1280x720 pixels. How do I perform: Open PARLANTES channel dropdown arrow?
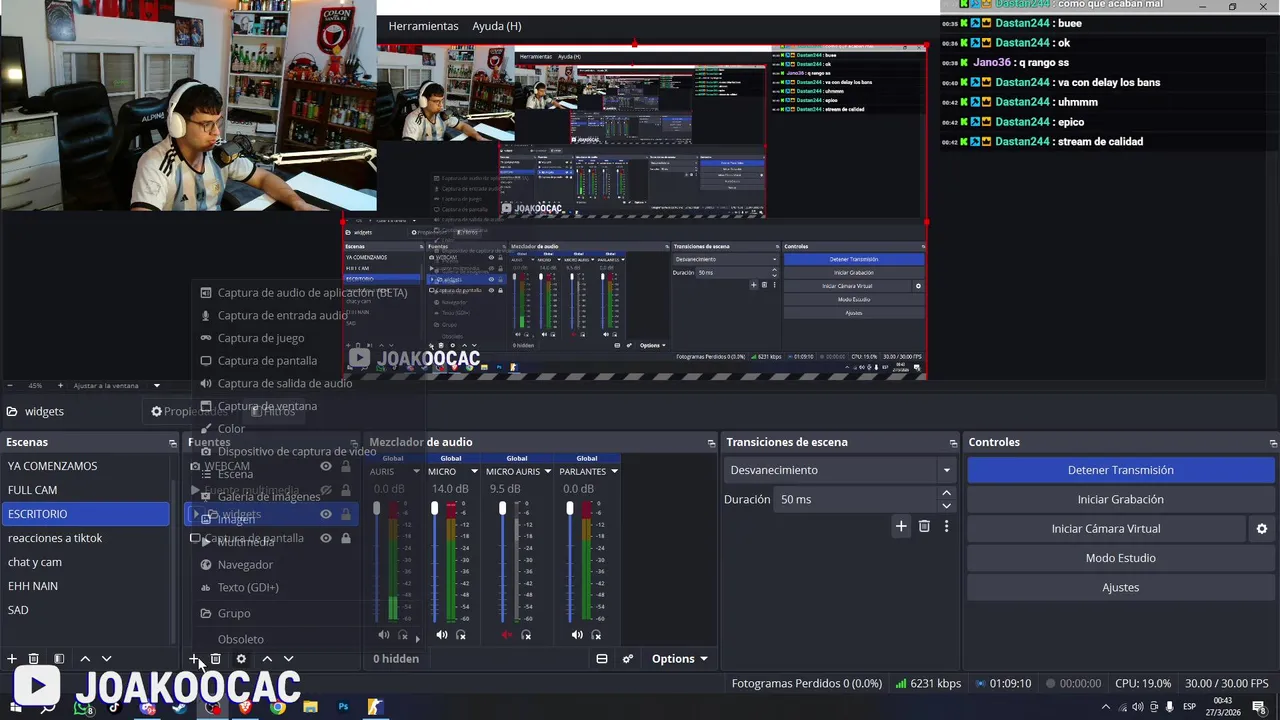pyautogui.click(x=614, y=471)
